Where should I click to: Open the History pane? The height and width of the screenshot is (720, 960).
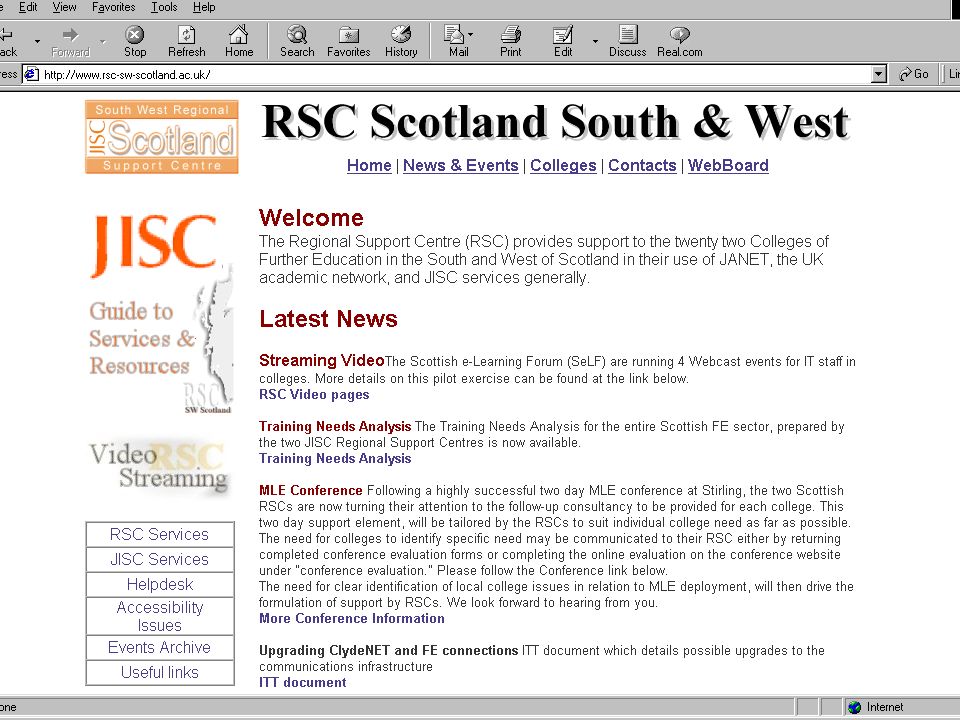[401, 42]
